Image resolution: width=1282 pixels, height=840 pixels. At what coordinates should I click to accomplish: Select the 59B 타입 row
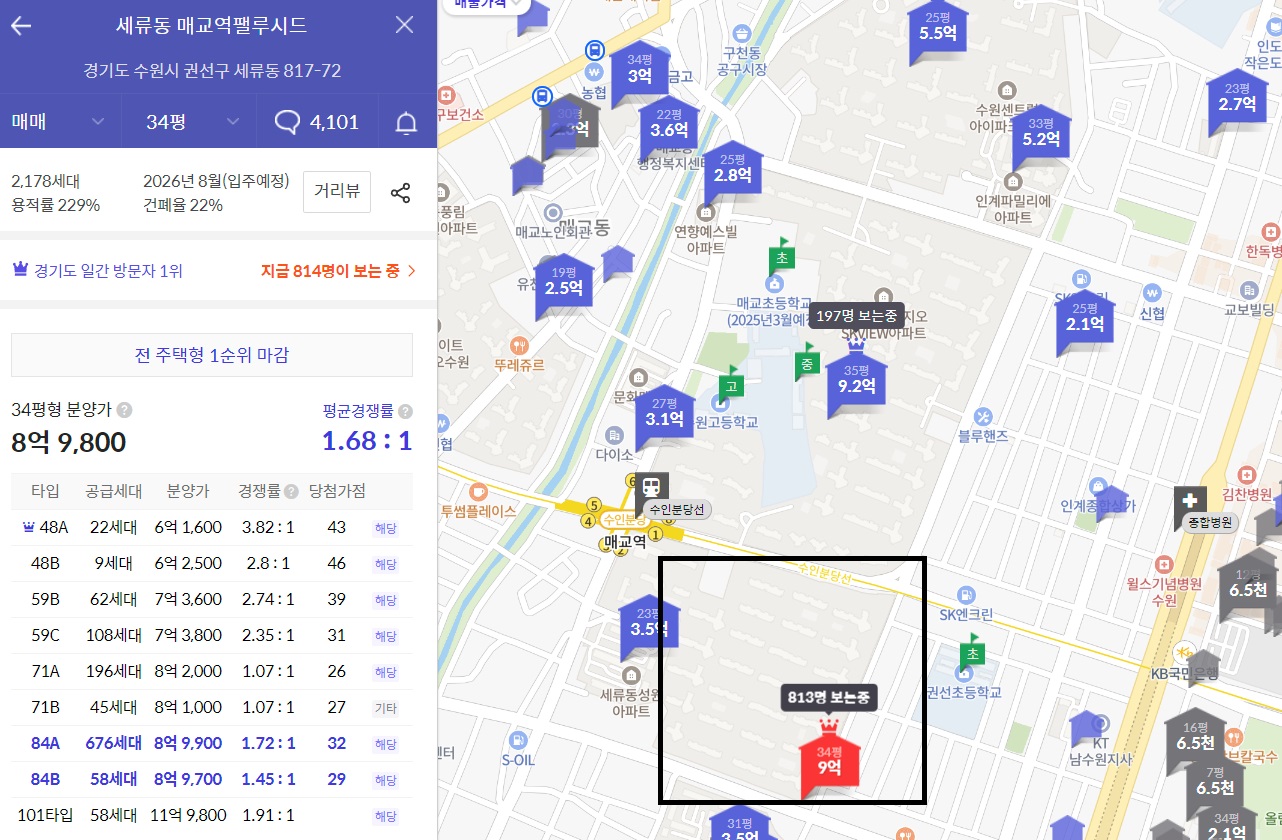click(212, 599)
